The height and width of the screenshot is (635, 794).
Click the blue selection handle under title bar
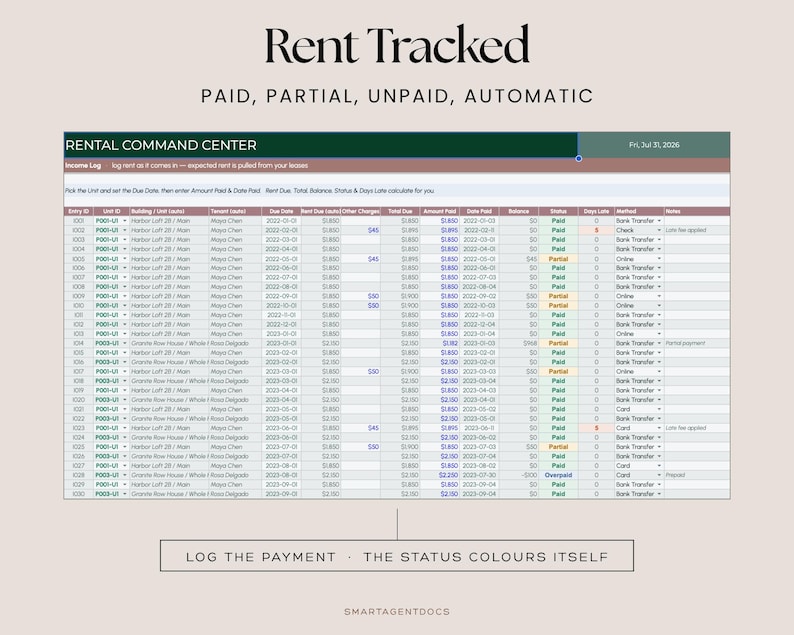tap(578, 158)
